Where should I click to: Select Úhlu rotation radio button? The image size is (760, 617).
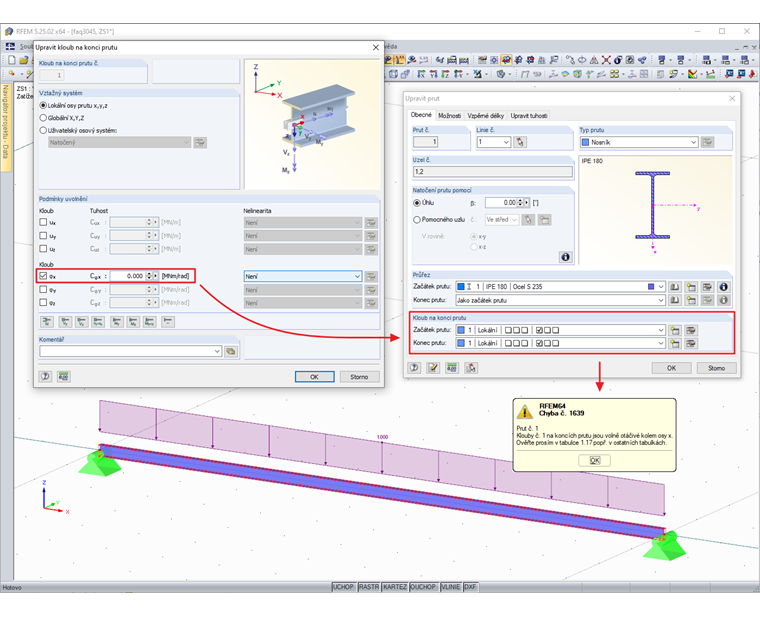pos(417,203)
